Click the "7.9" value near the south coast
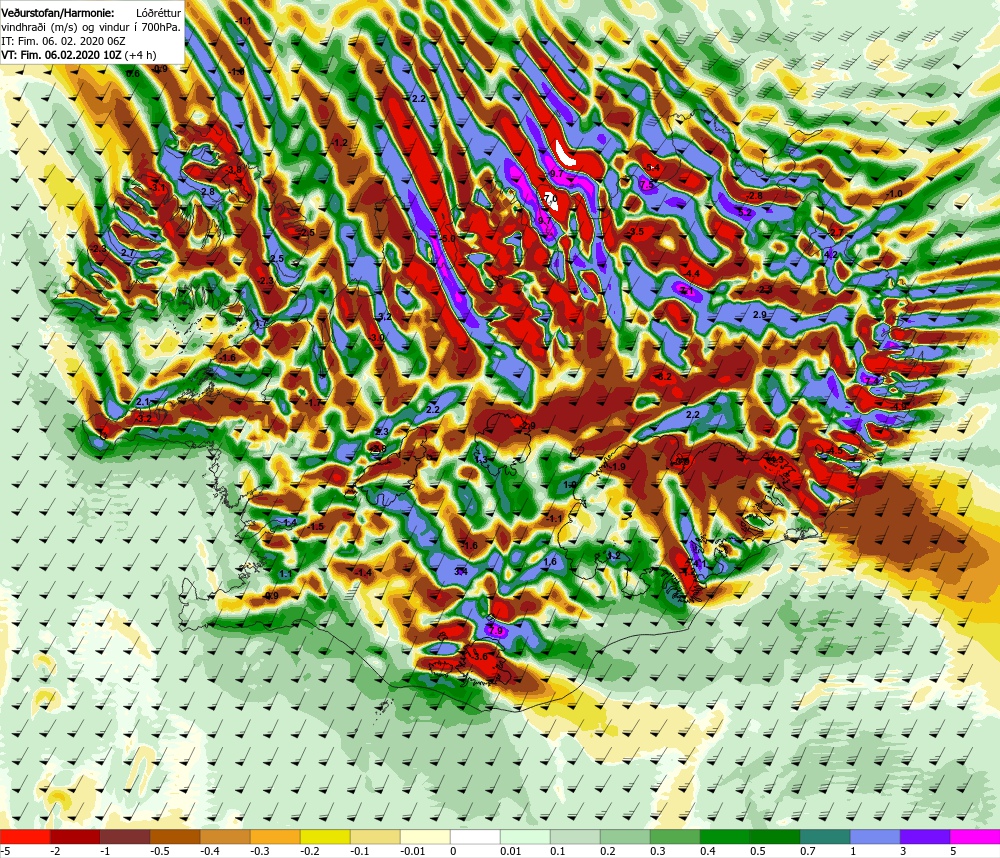Viewport: 1000px width, 858px height. click(x=496, y=631)
